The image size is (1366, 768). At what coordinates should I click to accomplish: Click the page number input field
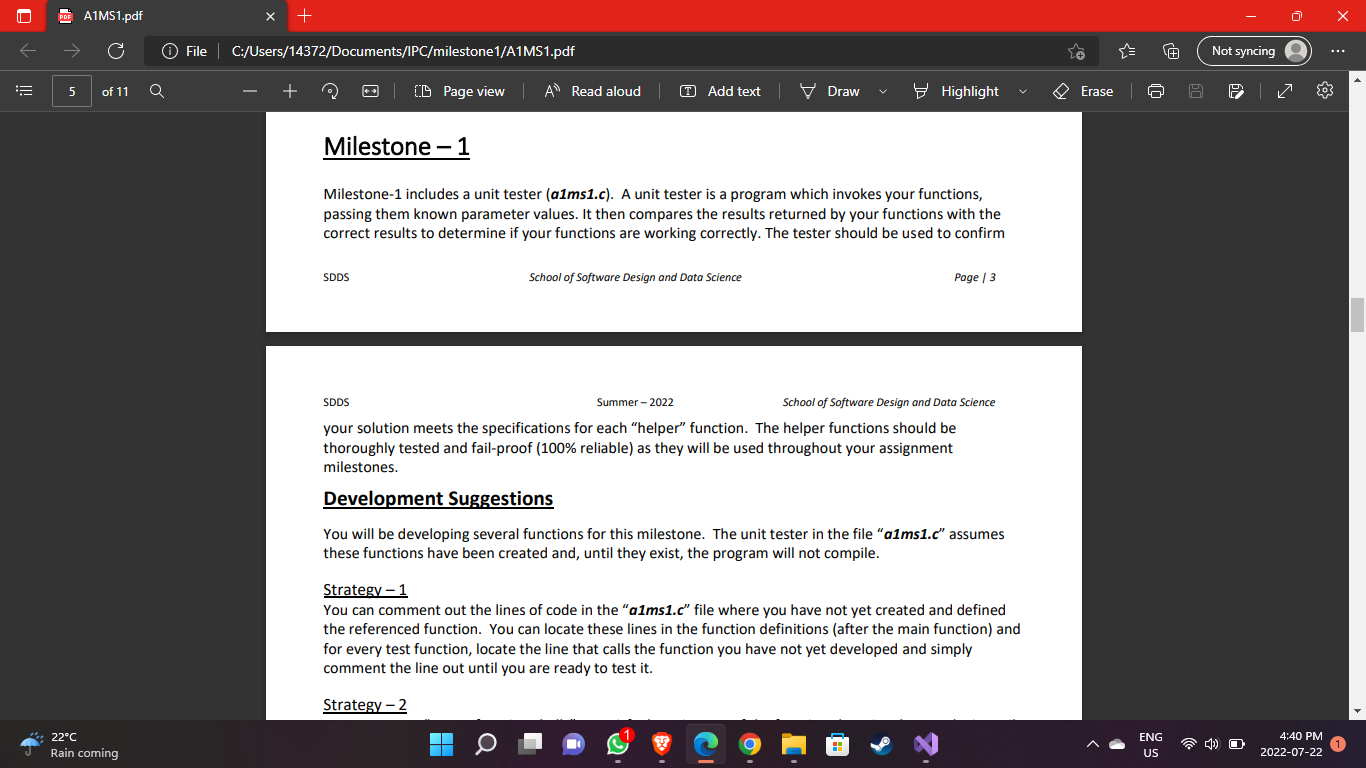[x=71, y=91]
